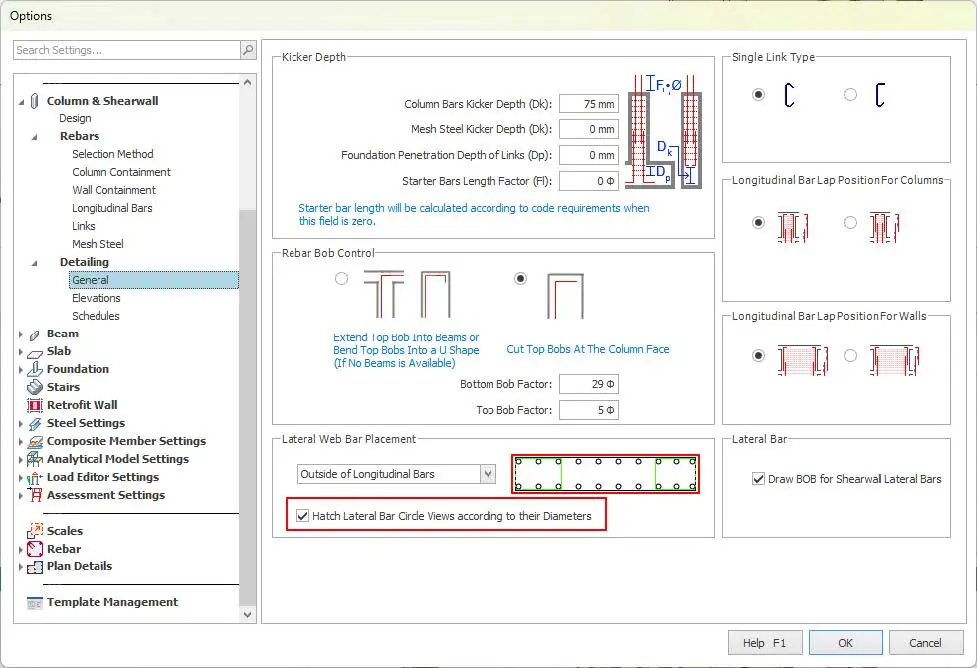Select first wall lap position radio

[758, 356]
